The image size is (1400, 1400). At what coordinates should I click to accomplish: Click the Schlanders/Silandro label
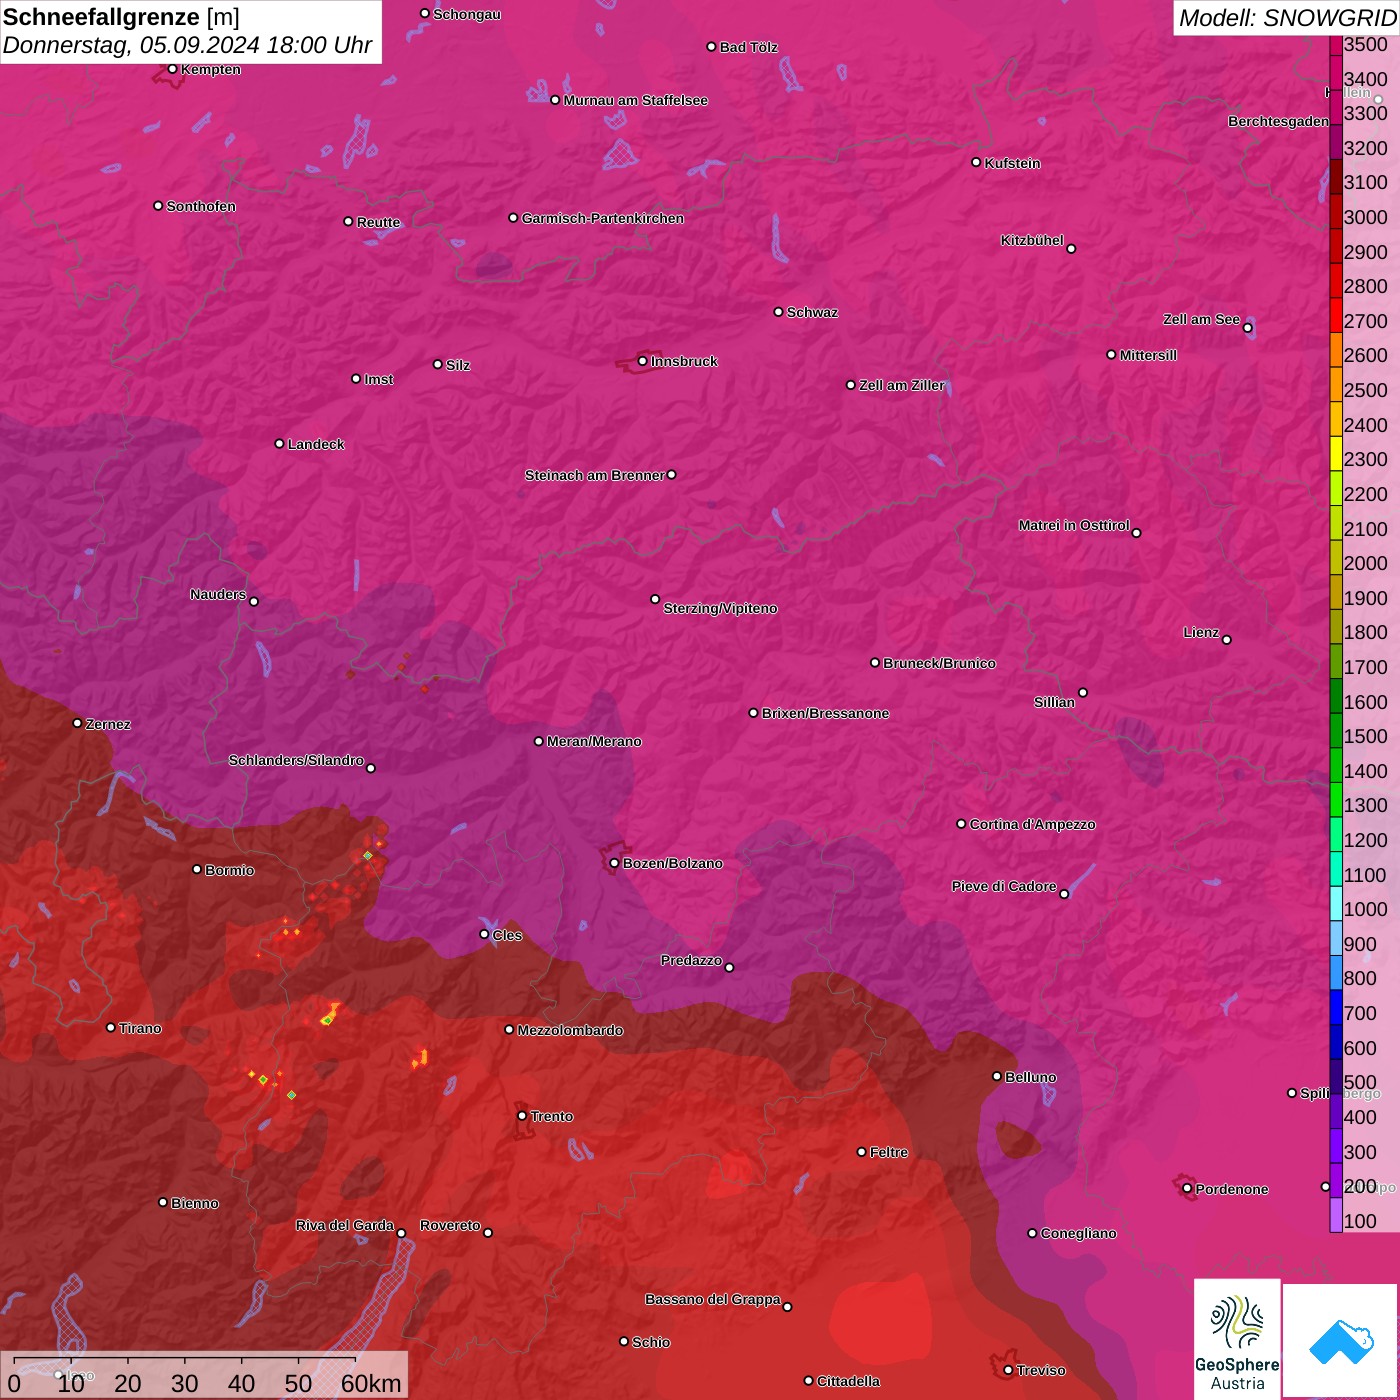pyautogui.click(x=296, y=760)
